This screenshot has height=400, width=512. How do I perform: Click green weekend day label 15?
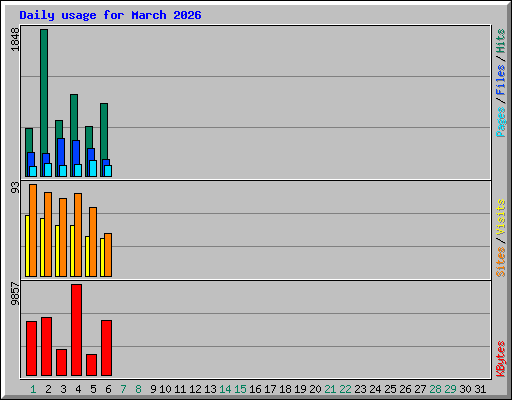click(x=240, y=389)
